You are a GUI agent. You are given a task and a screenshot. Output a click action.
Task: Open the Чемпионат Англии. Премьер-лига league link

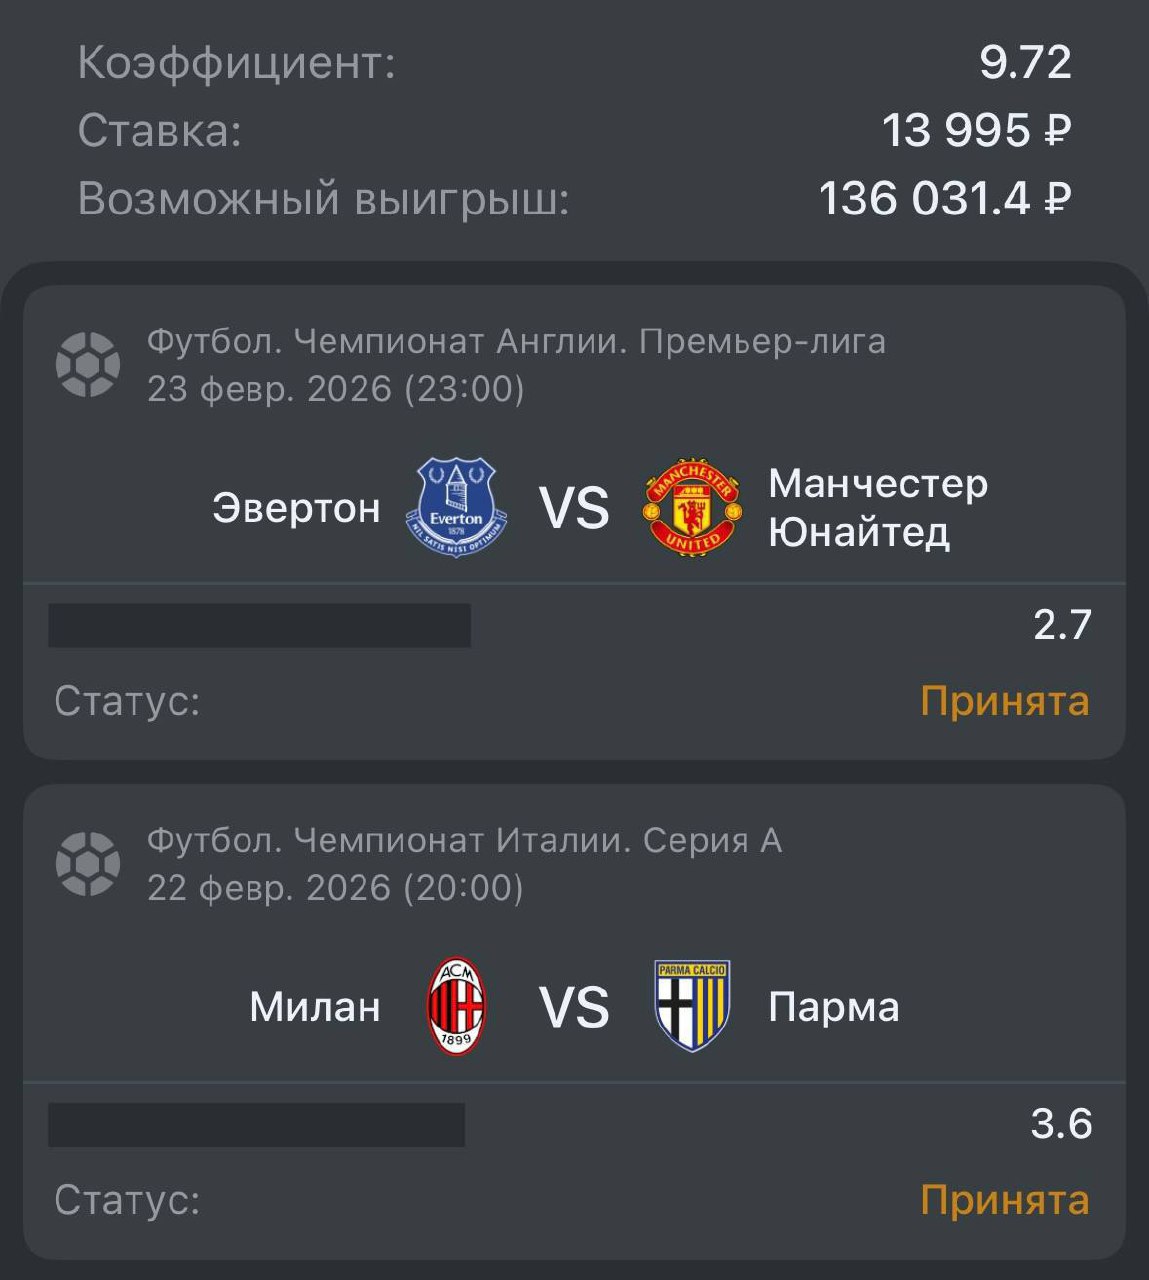(x=516, y=342)
